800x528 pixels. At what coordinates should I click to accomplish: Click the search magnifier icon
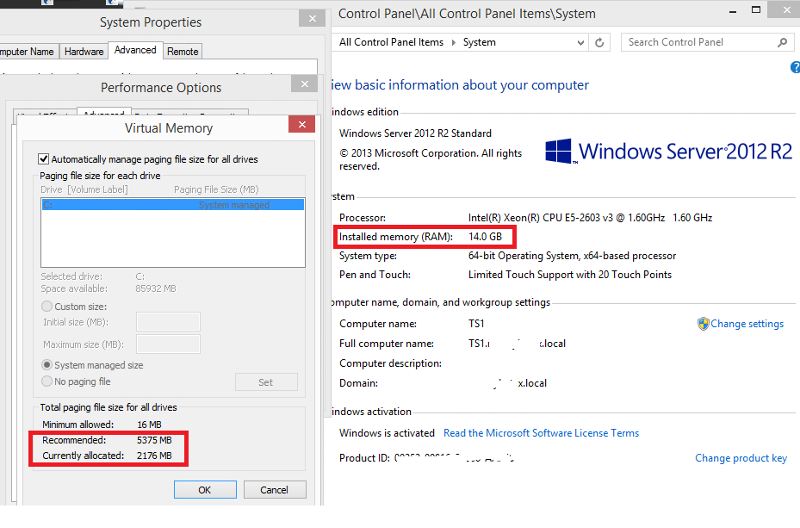coord(782,42)
